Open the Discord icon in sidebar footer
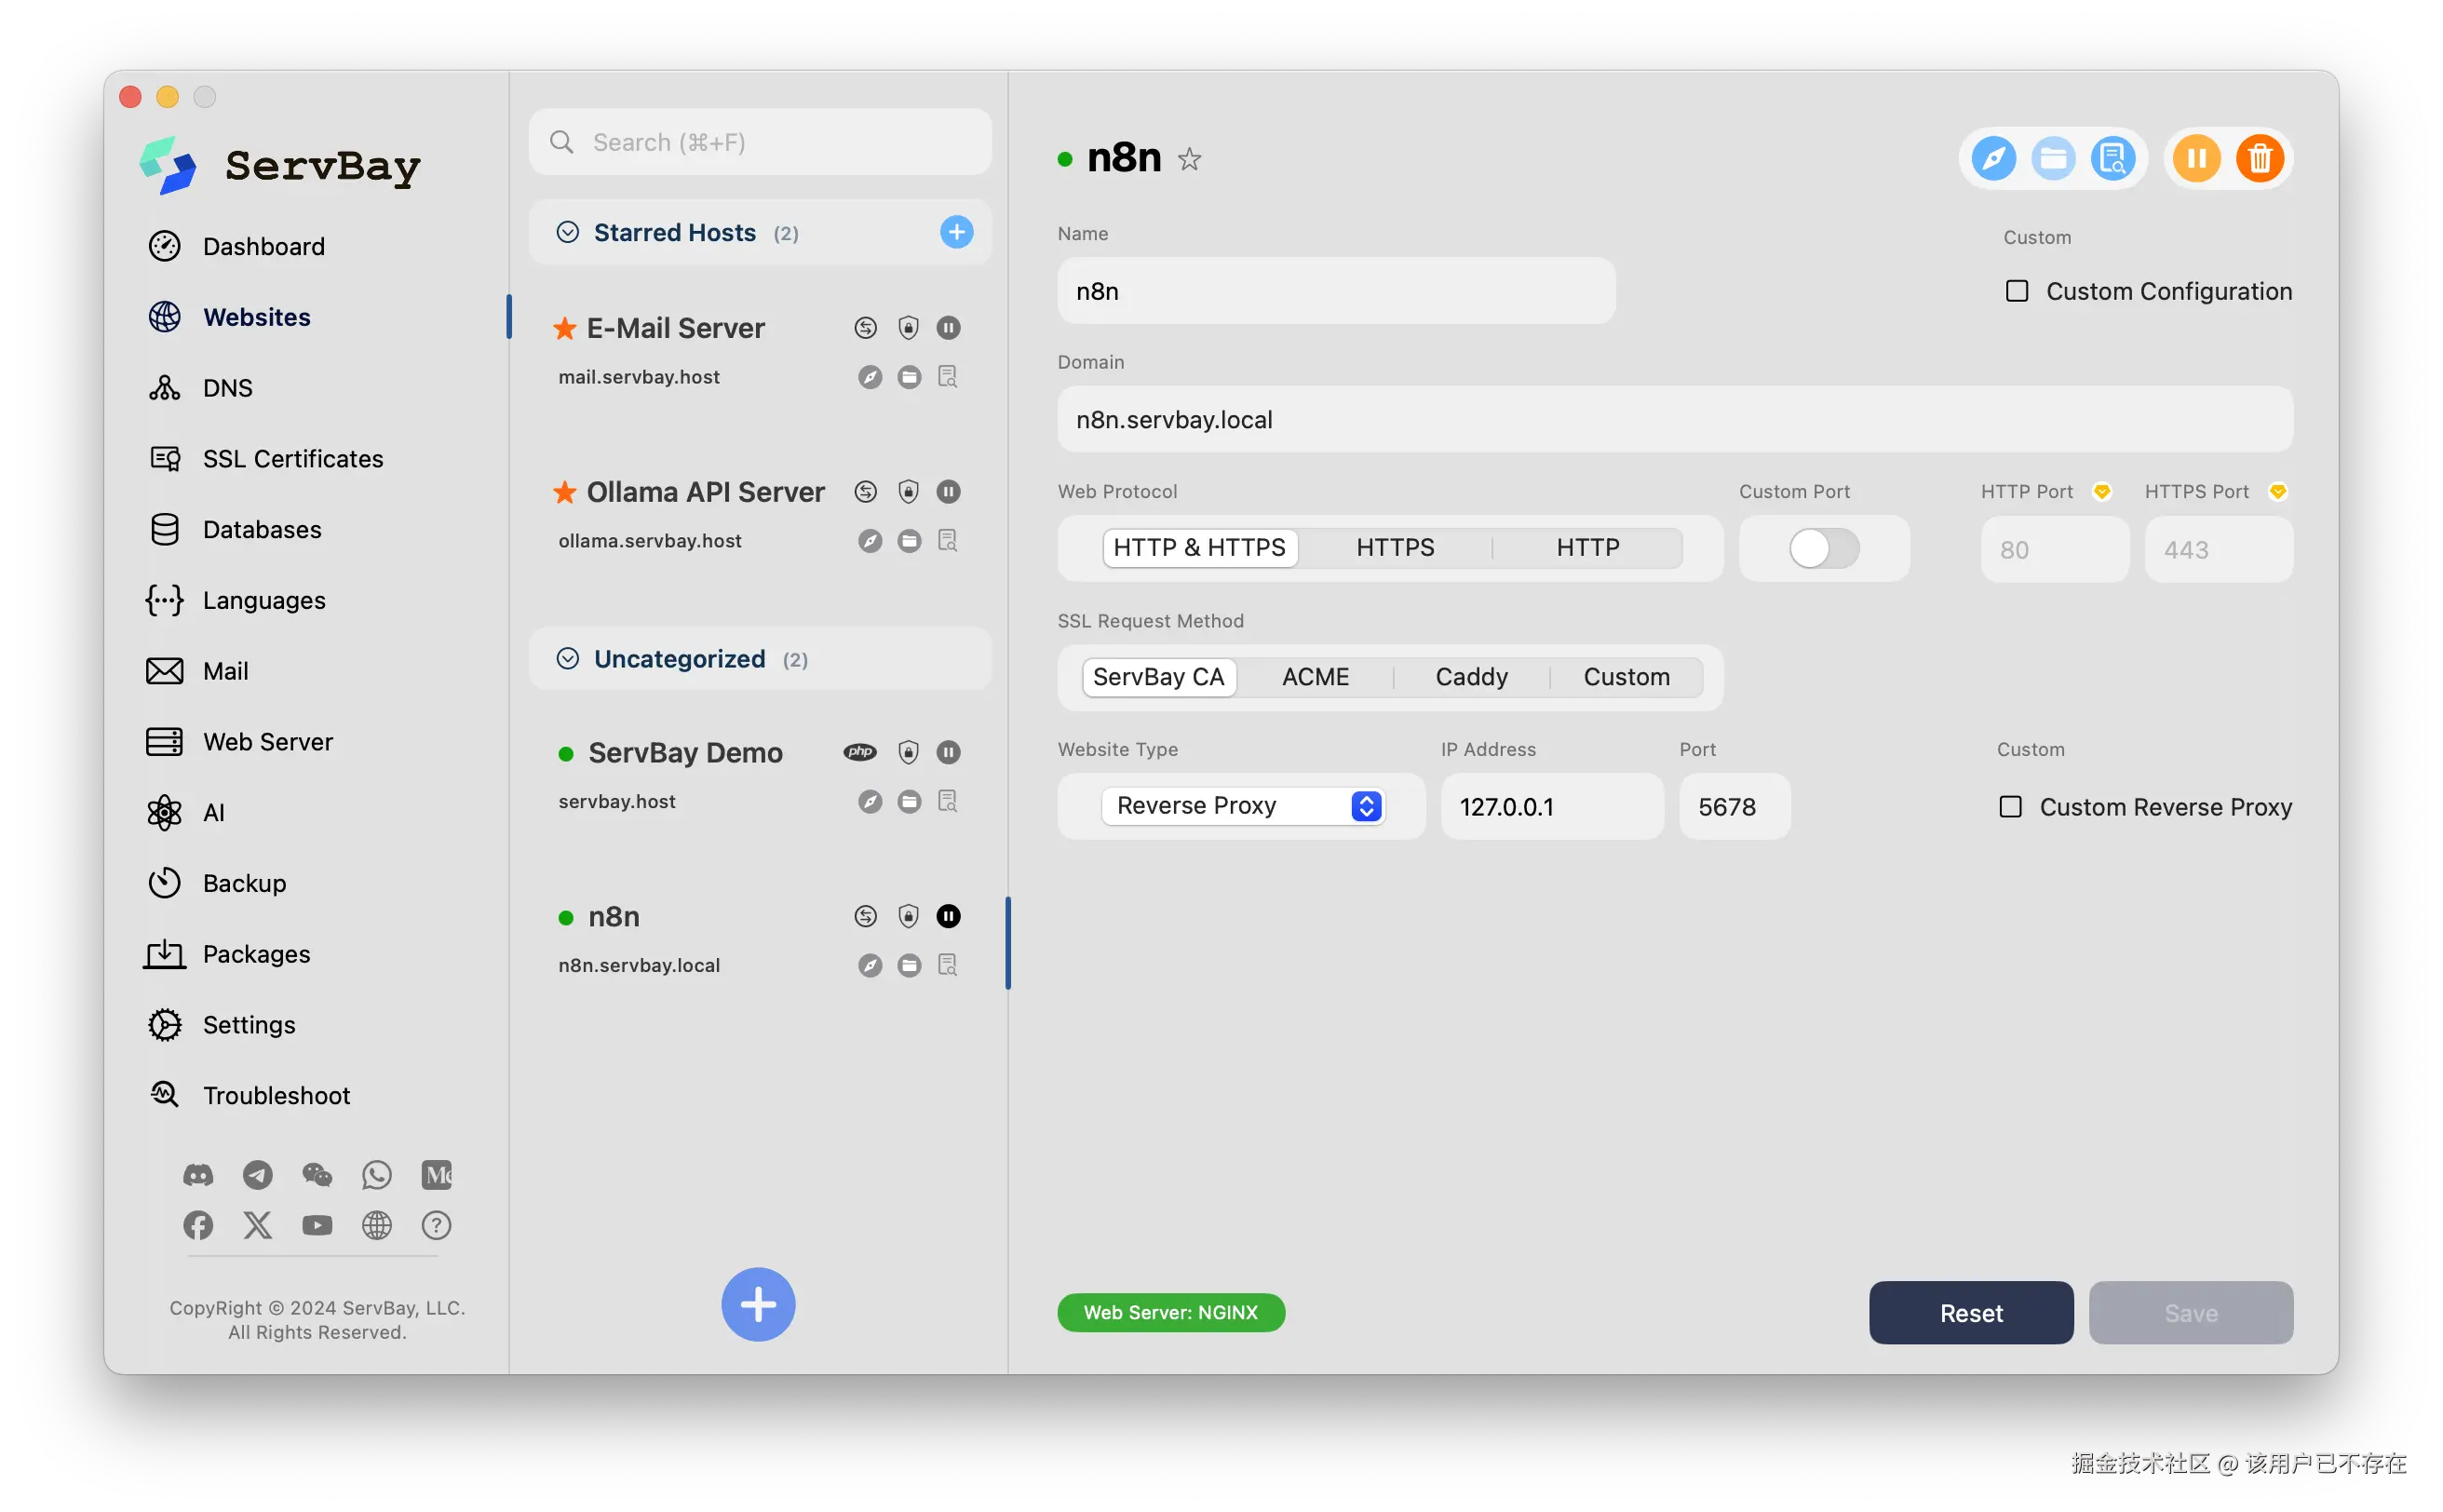The height and width of the screenshot is (1512, 2443). coord(198,1175)
